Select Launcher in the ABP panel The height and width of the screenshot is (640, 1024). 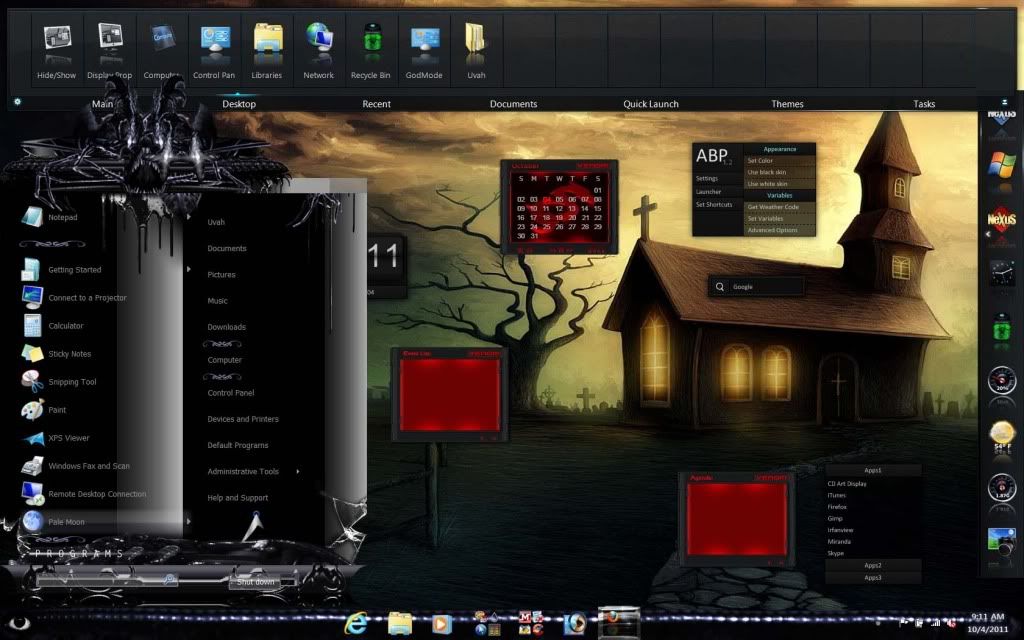(x=709, y=192)
